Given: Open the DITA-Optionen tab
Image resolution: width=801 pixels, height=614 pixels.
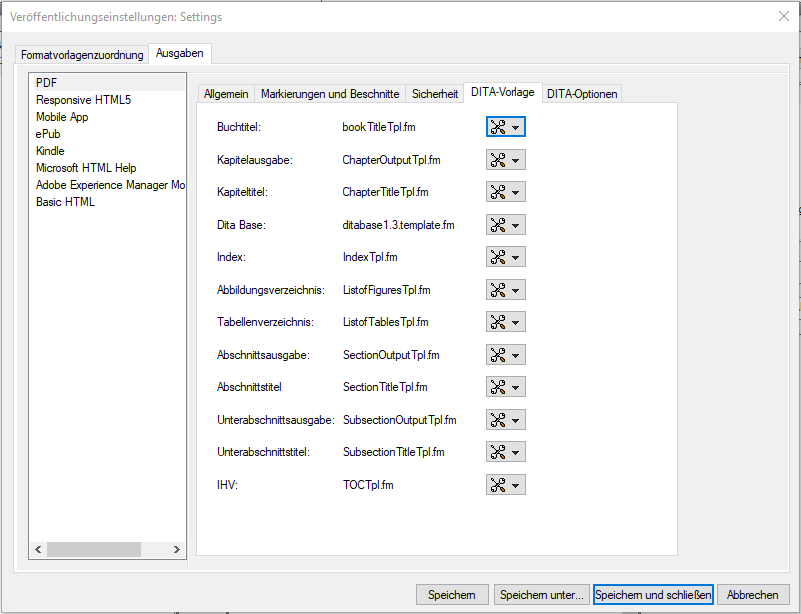Looking at the screenshot, I should point(582,92).
